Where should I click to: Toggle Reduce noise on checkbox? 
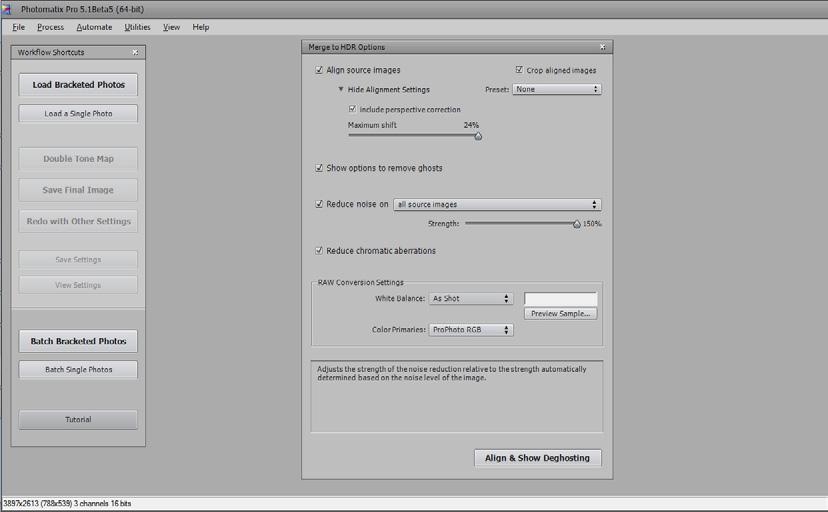point(319,204)
